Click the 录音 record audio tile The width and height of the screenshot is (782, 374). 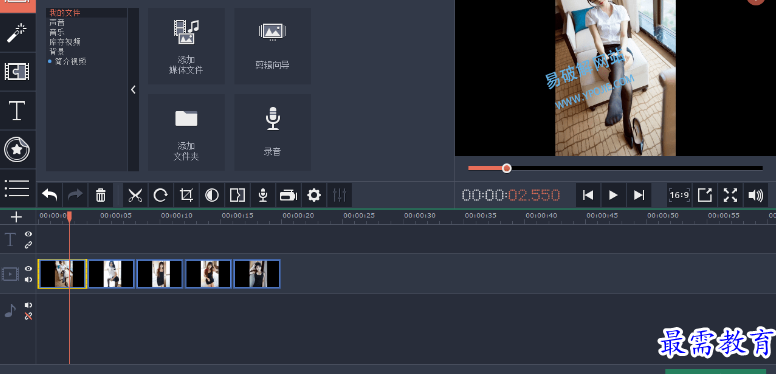click(x=272, y=133)
